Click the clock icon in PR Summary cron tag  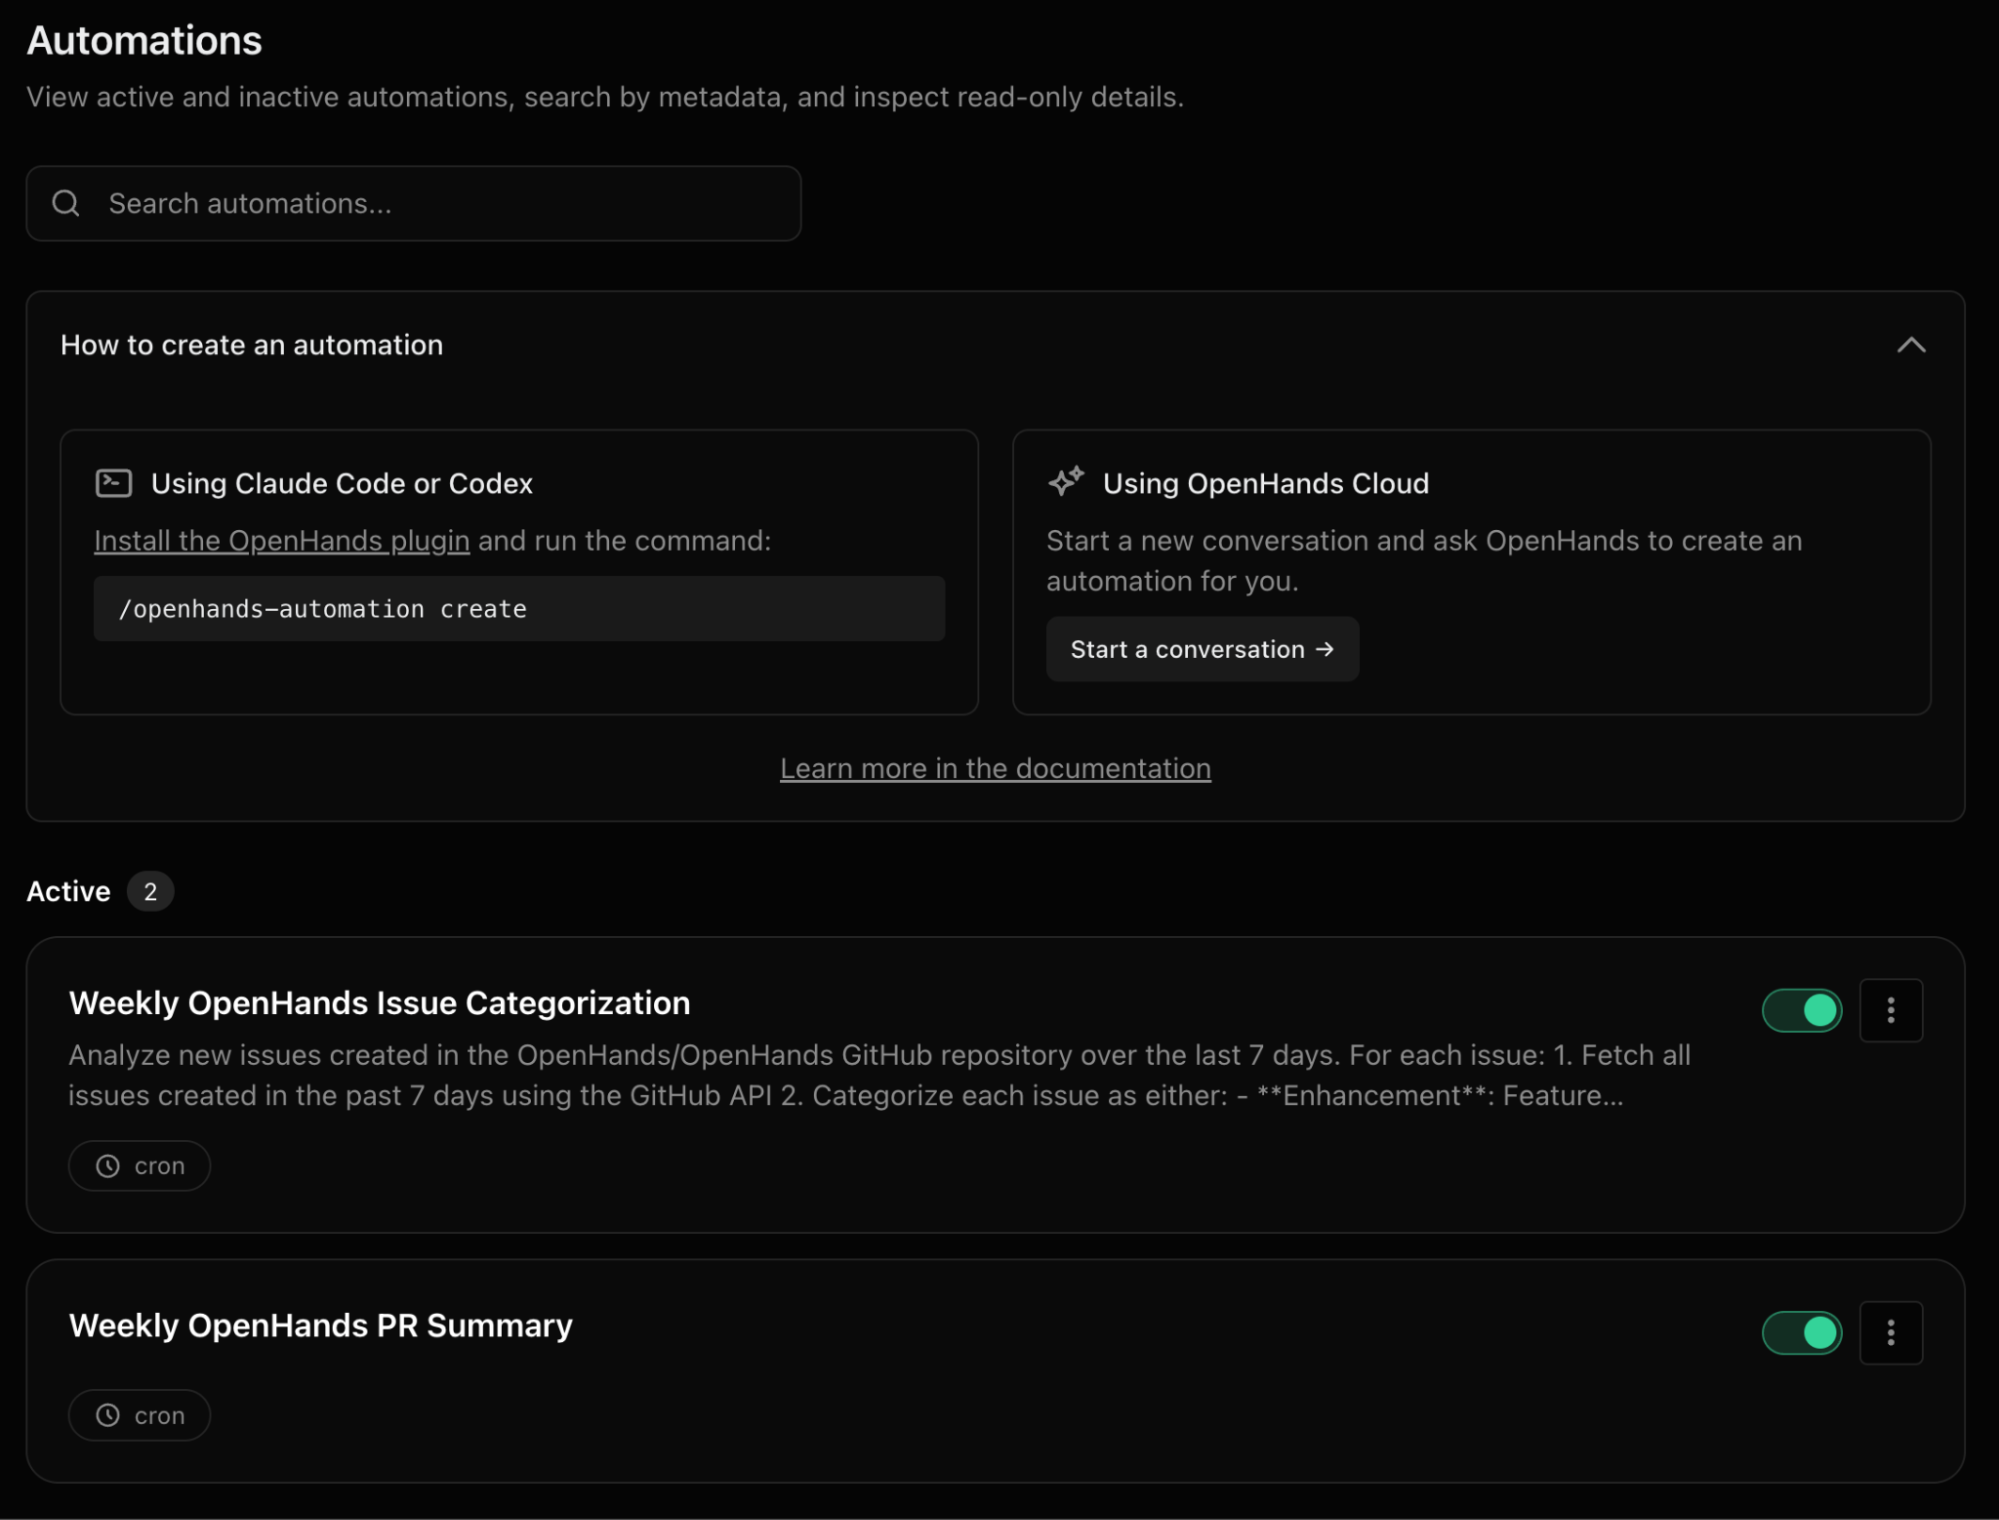pos(108,1415)
